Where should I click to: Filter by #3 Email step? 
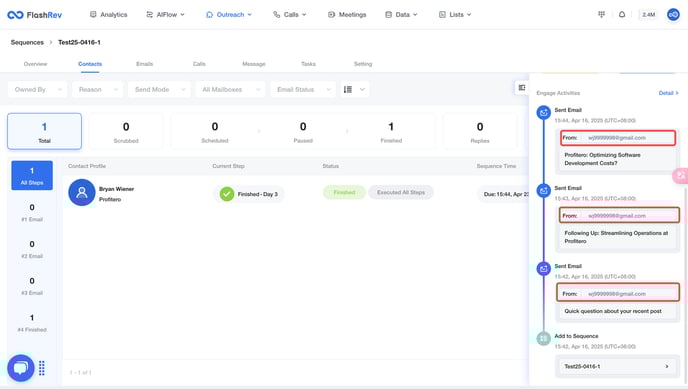coord(32,286)
